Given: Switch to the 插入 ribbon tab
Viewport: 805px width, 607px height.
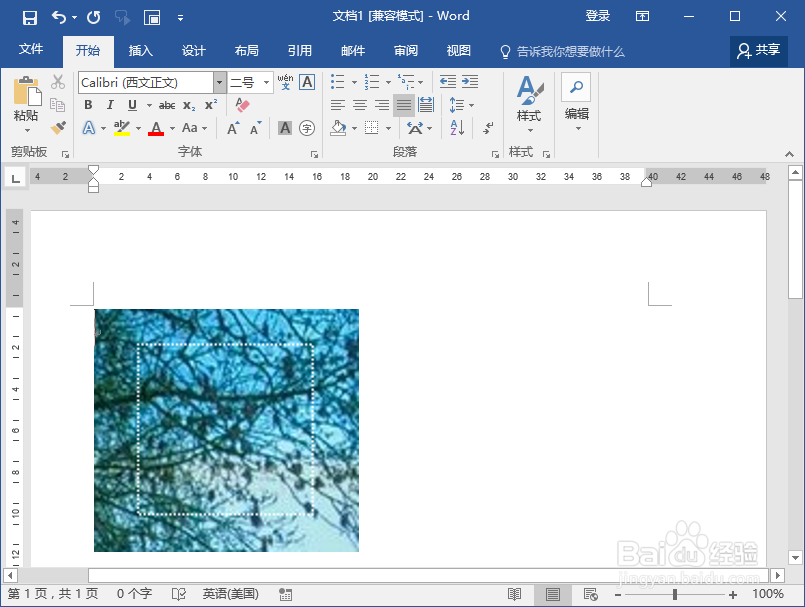Looking at the screenshot, I should tap(140, 50).
